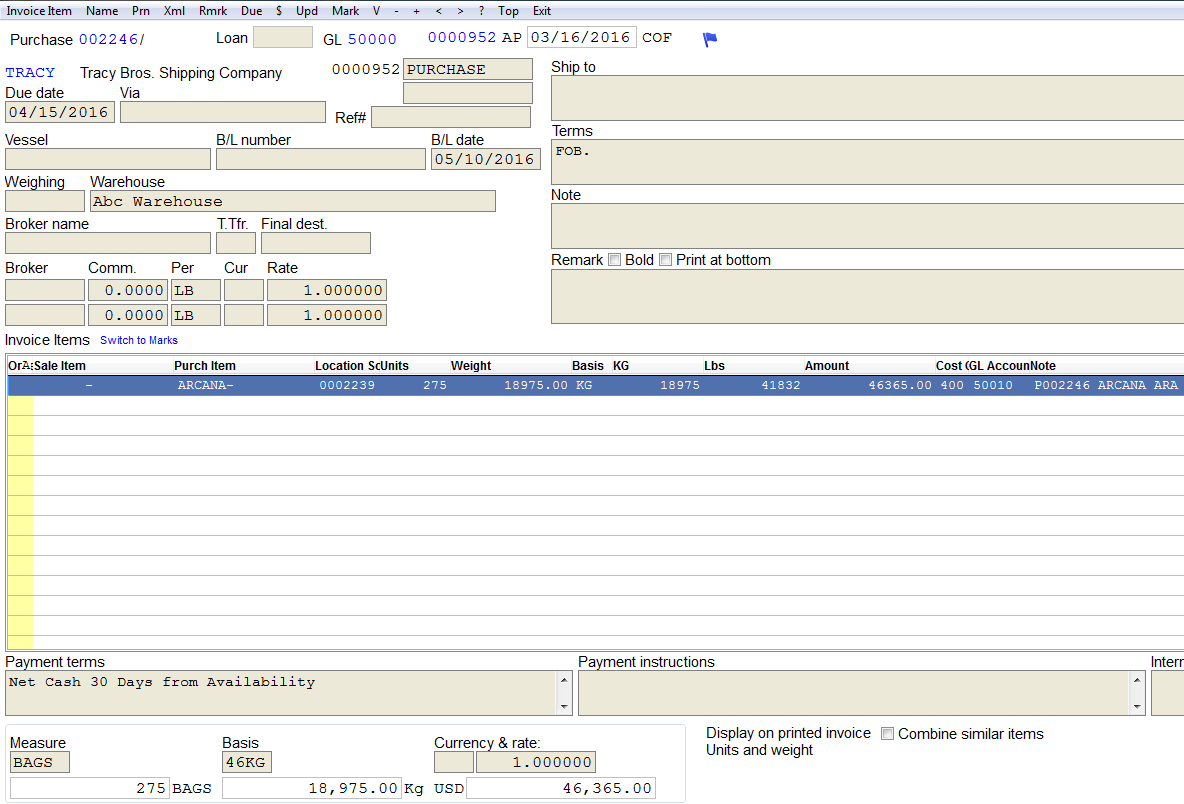Click the PURCHASE type field
The height and width of the screenshot is (804, 1184).
click(x=467, y=69)
